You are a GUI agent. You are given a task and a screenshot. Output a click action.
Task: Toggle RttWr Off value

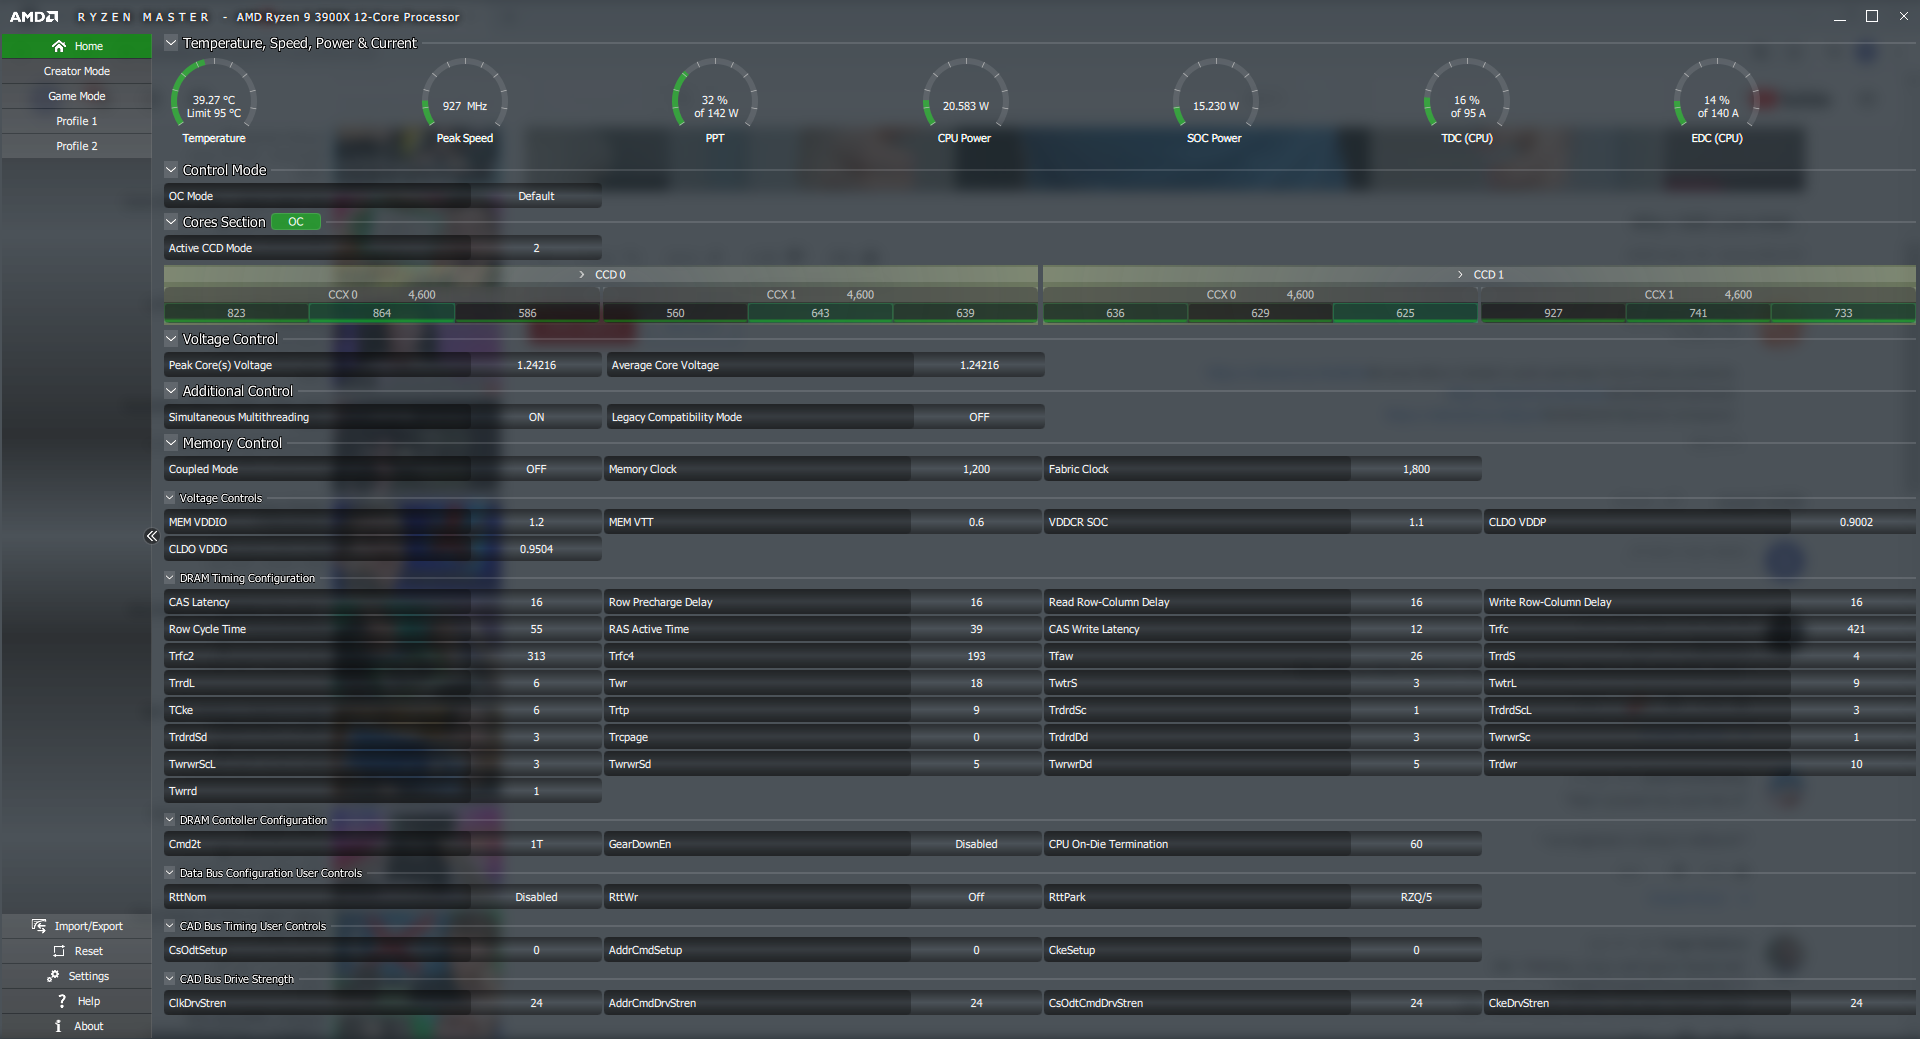(x=976, y=897)
